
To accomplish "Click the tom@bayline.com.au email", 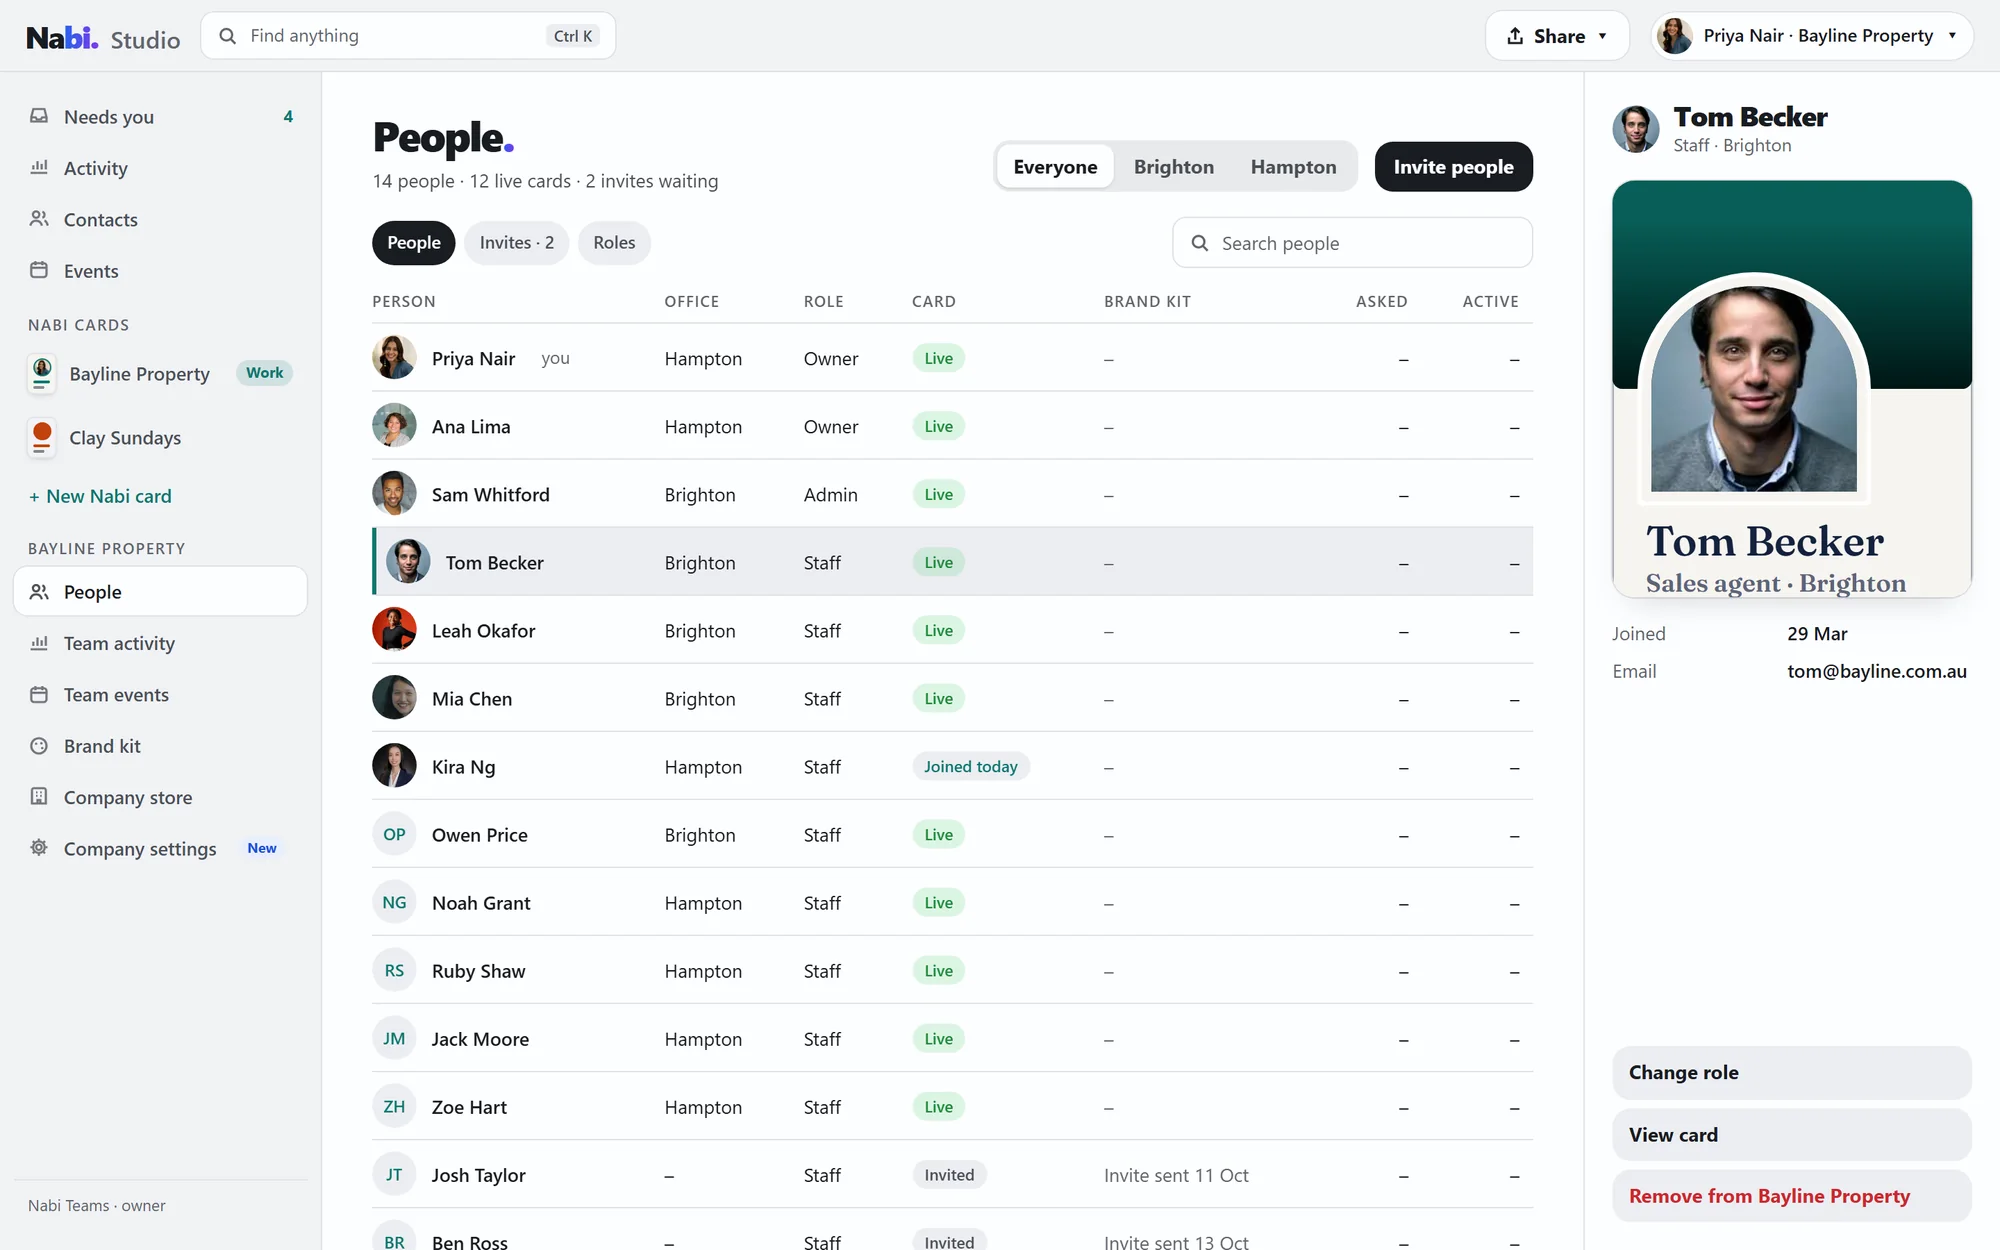I will coord(1877,671).
